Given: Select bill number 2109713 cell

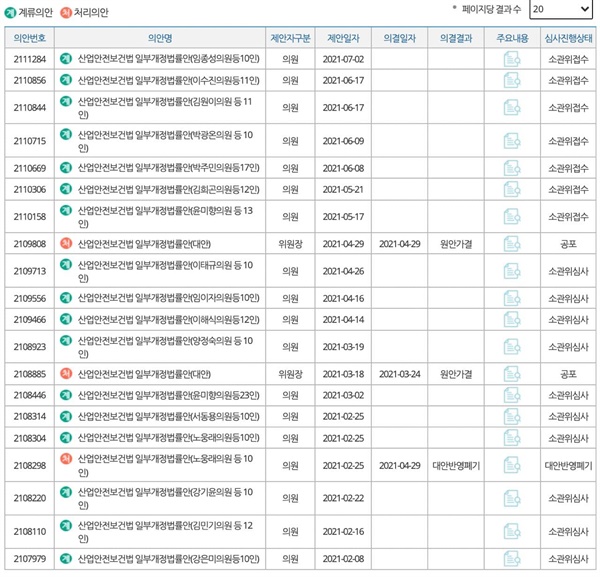Looking at the screenshot, I should pos(29,271).
